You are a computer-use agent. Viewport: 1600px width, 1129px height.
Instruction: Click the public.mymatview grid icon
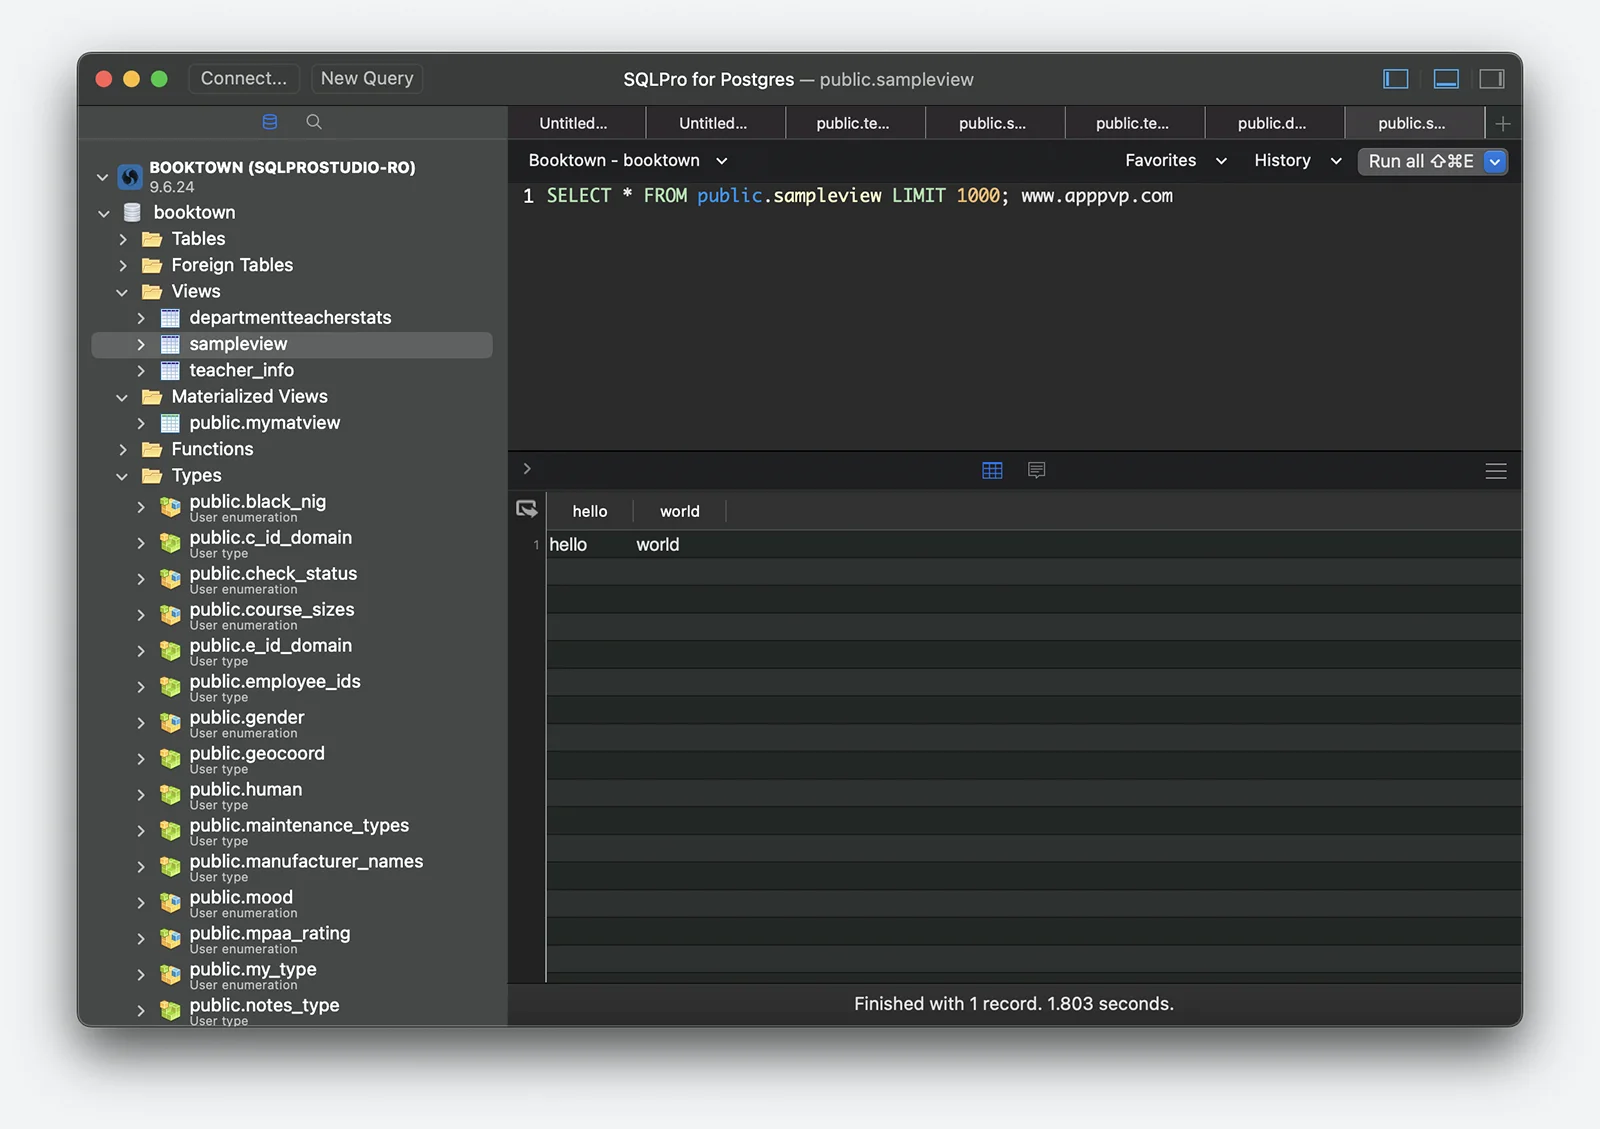point(171,423)
